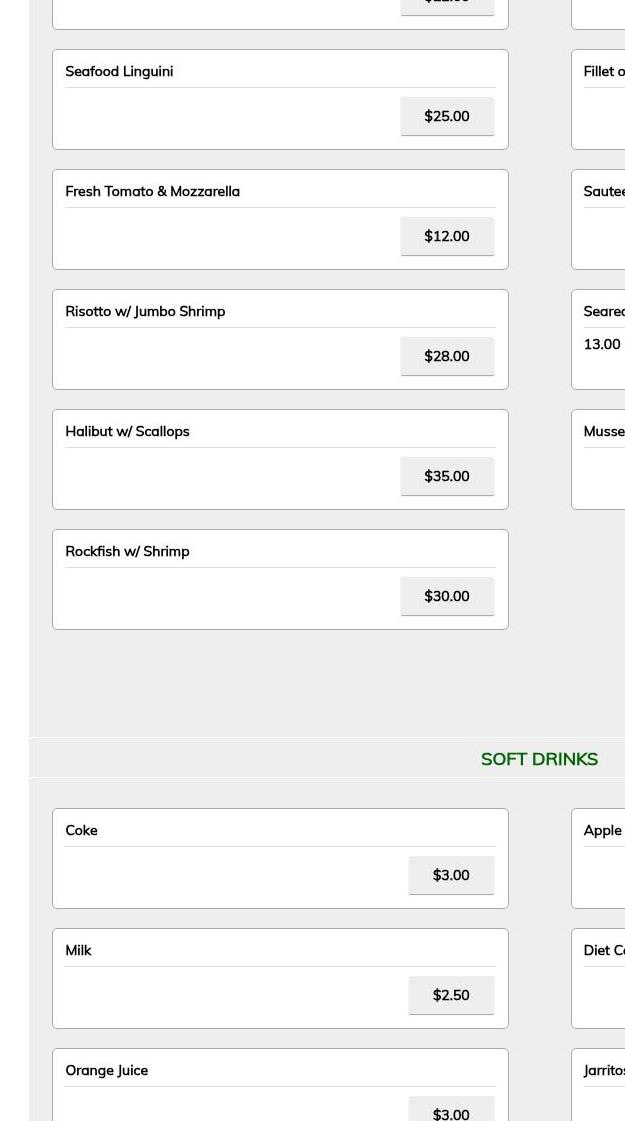The height and width of the screenshot is (1121, 625).
Task: Open the Seafood Linguini item title
Action: [x=119, y=71]
